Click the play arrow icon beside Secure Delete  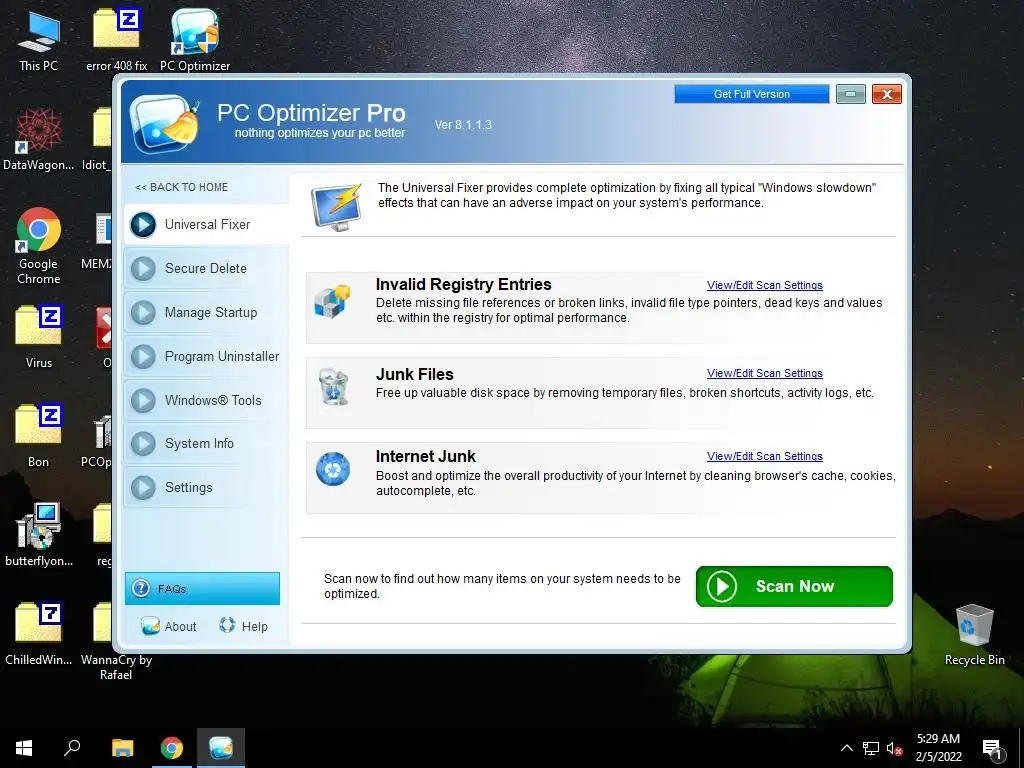click(143, 268)
